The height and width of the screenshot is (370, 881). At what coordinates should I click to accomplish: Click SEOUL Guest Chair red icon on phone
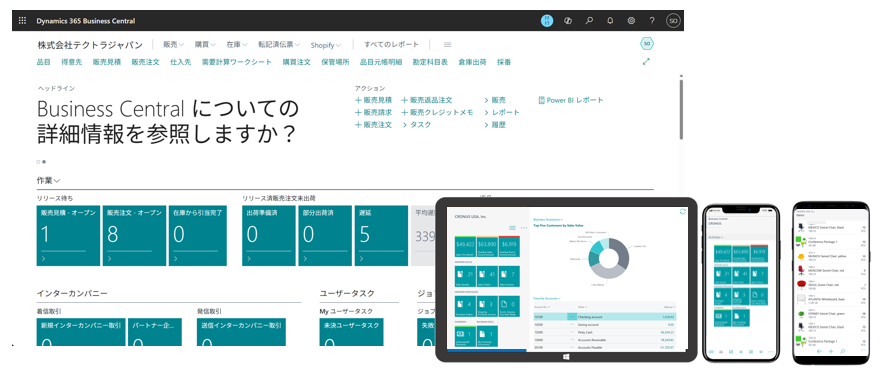point(801,285)
